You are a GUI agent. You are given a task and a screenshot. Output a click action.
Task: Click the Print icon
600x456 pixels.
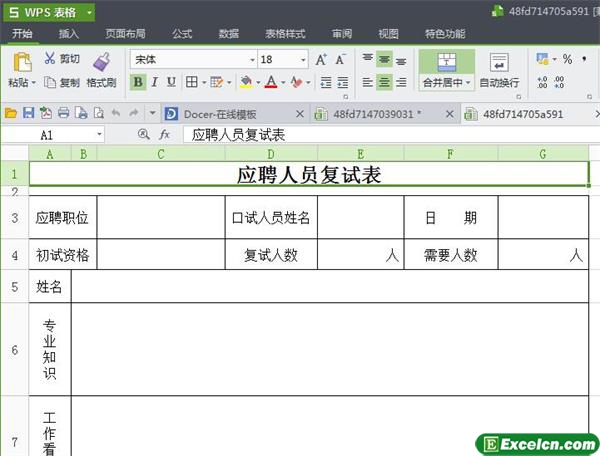pos(64,113)
